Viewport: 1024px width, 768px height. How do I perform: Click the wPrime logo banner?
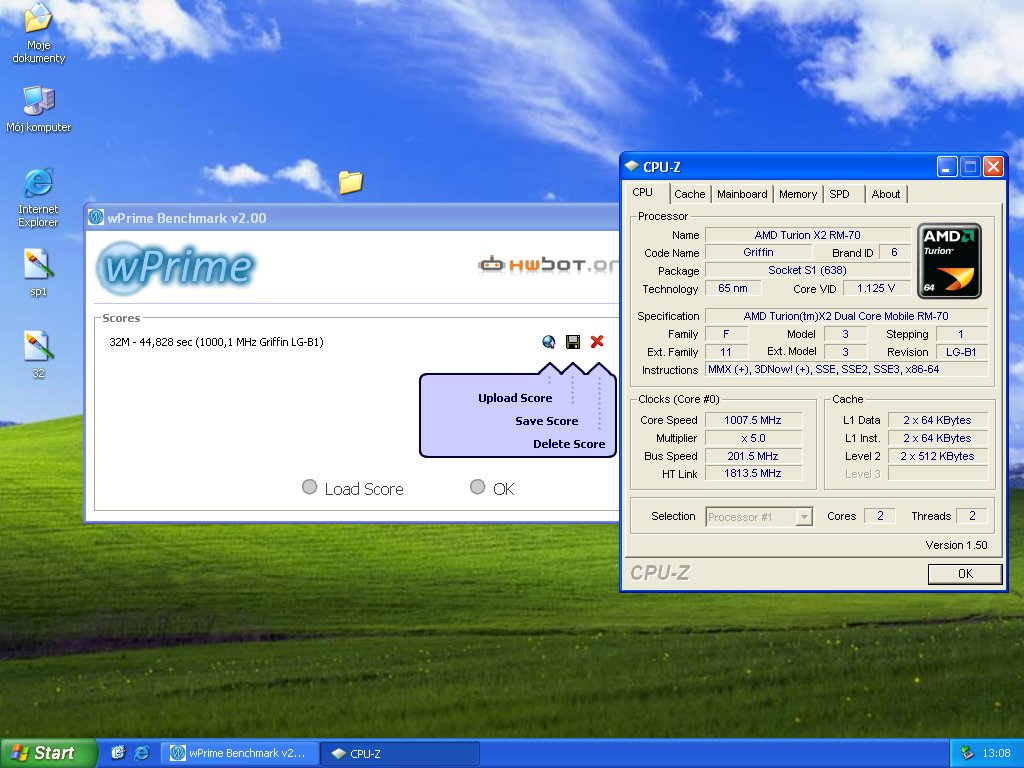176,267
